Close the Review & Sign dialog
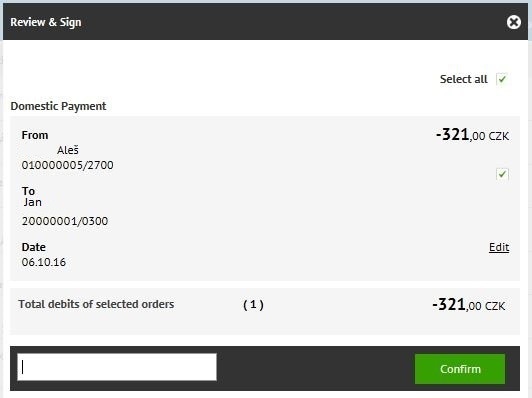 pyautogui.click(x=514, y=22)
